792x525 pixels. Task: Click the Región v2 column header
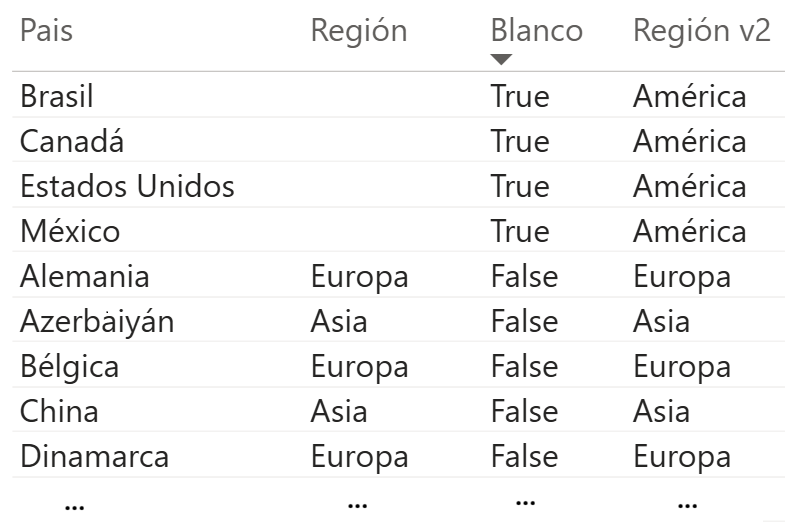(x=702, y=31)
